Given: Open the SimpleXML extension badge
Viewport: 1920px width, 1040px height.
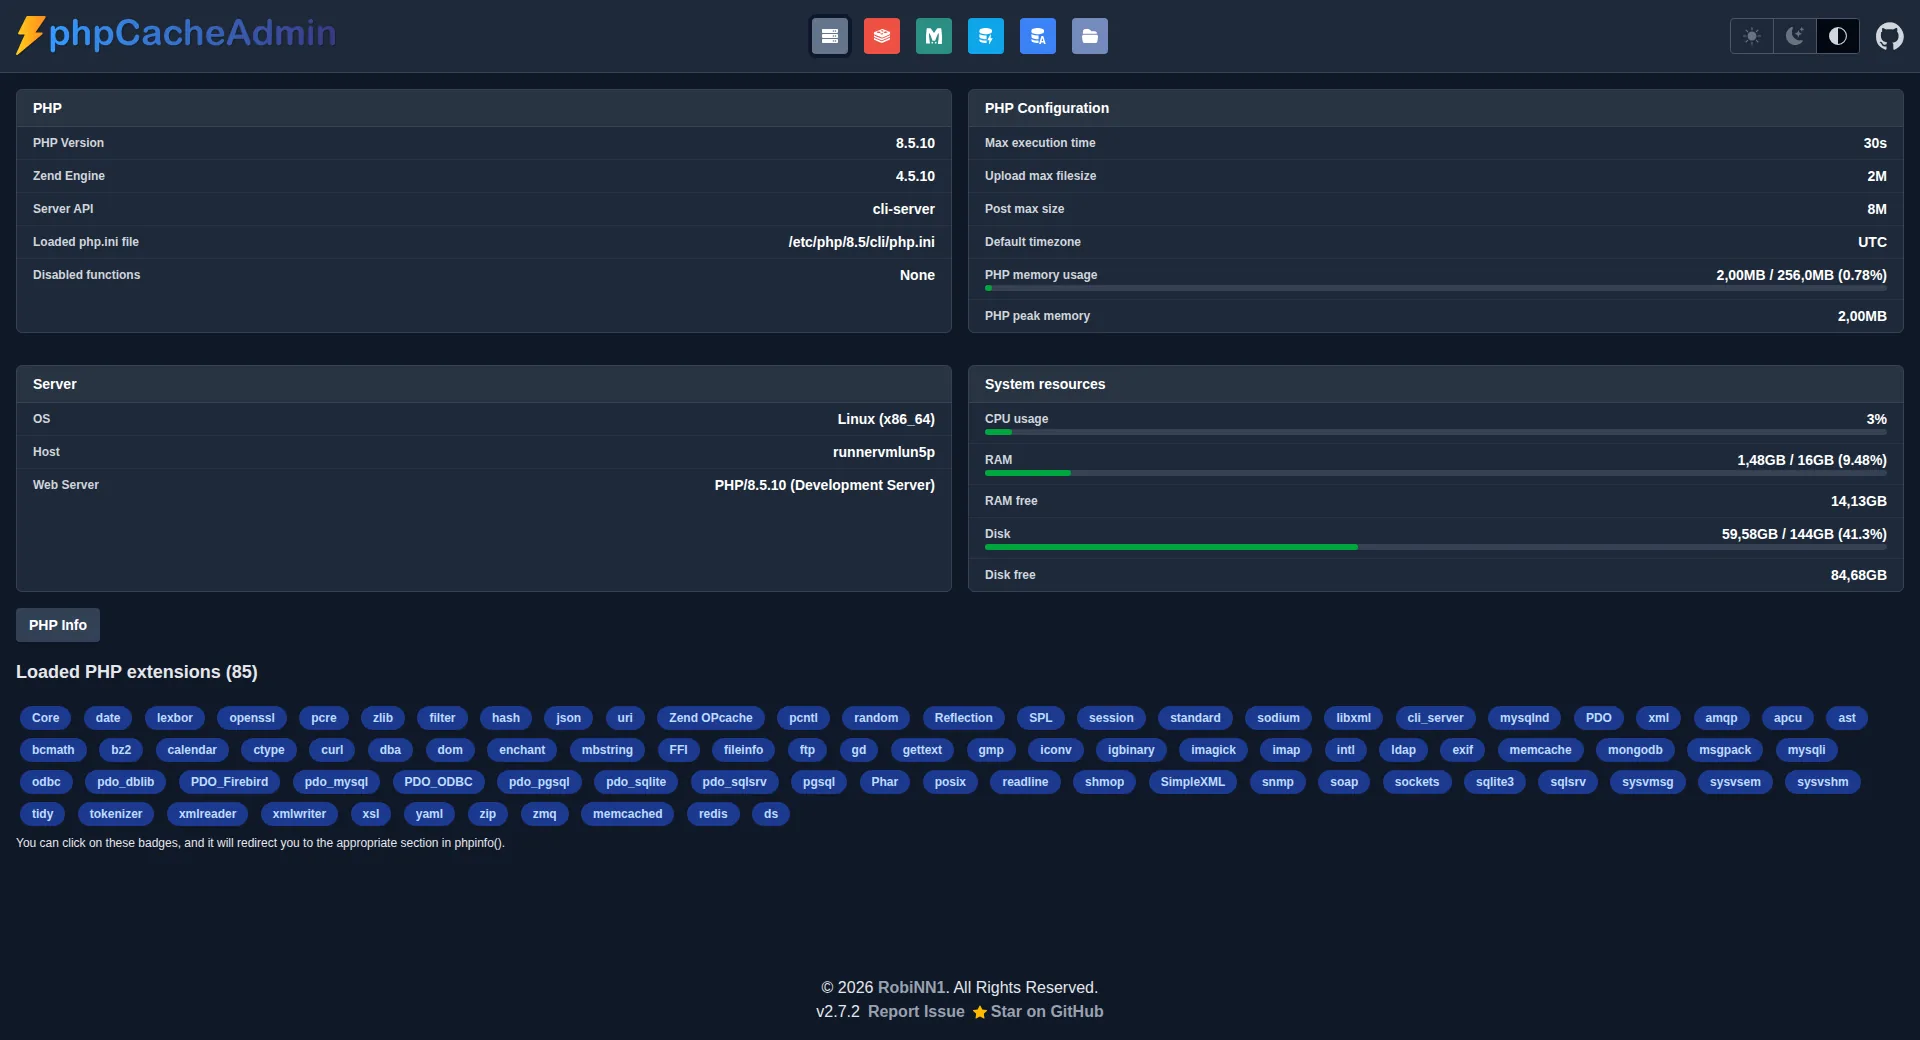Looking at the screenshot, I should 1193,782.
